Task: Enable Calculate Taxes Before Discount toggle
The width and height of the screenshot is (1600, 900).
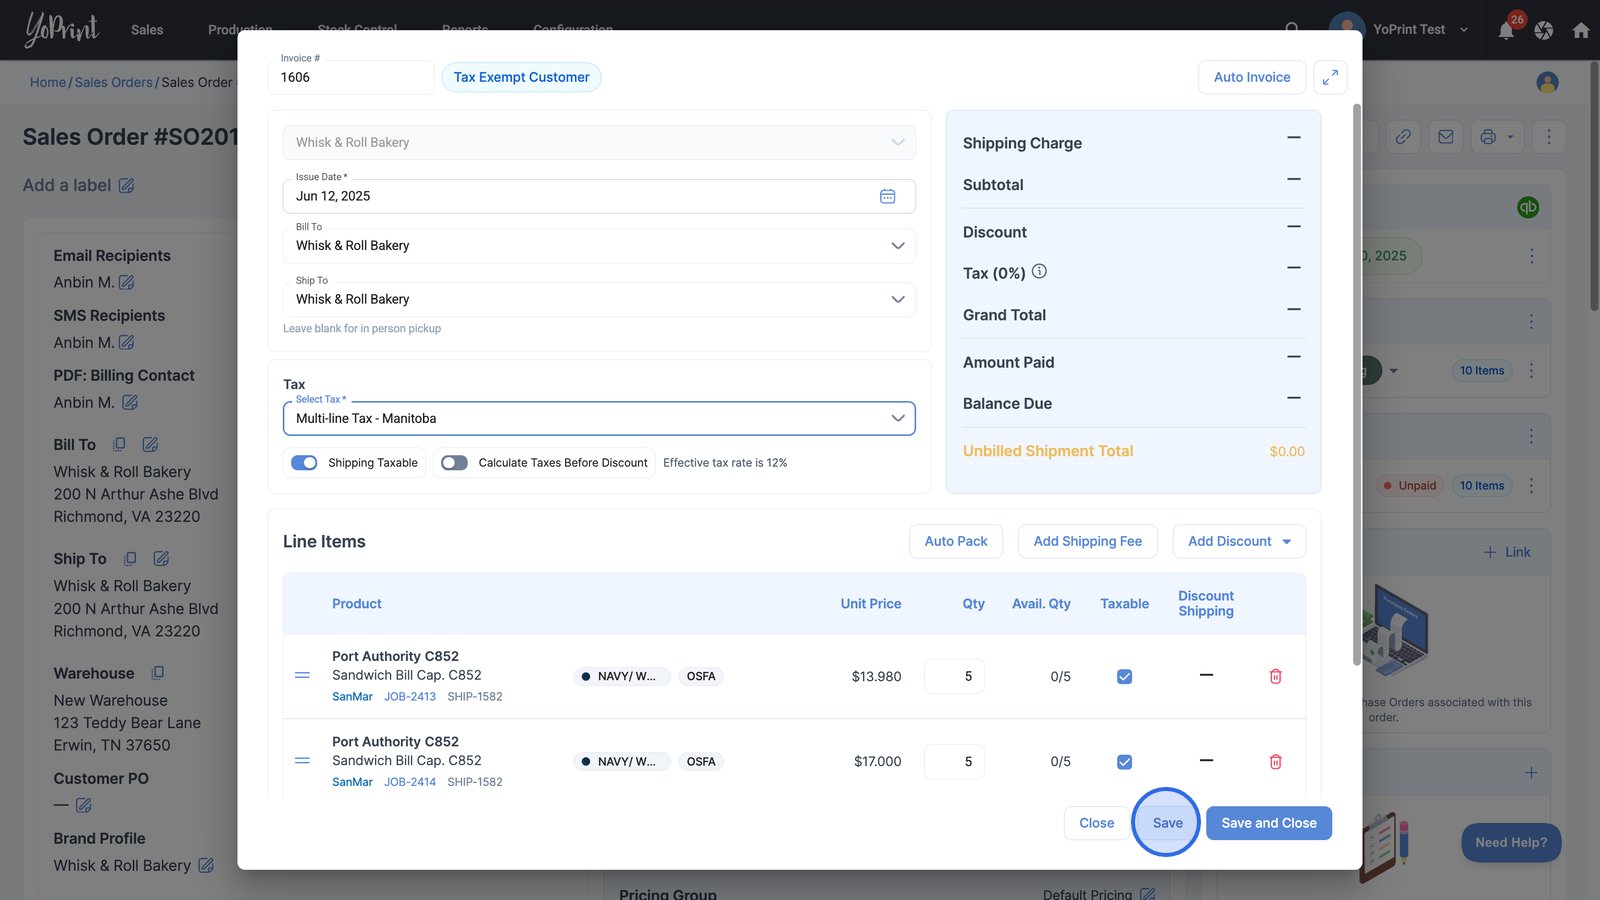Action: [x=455, y=463]
